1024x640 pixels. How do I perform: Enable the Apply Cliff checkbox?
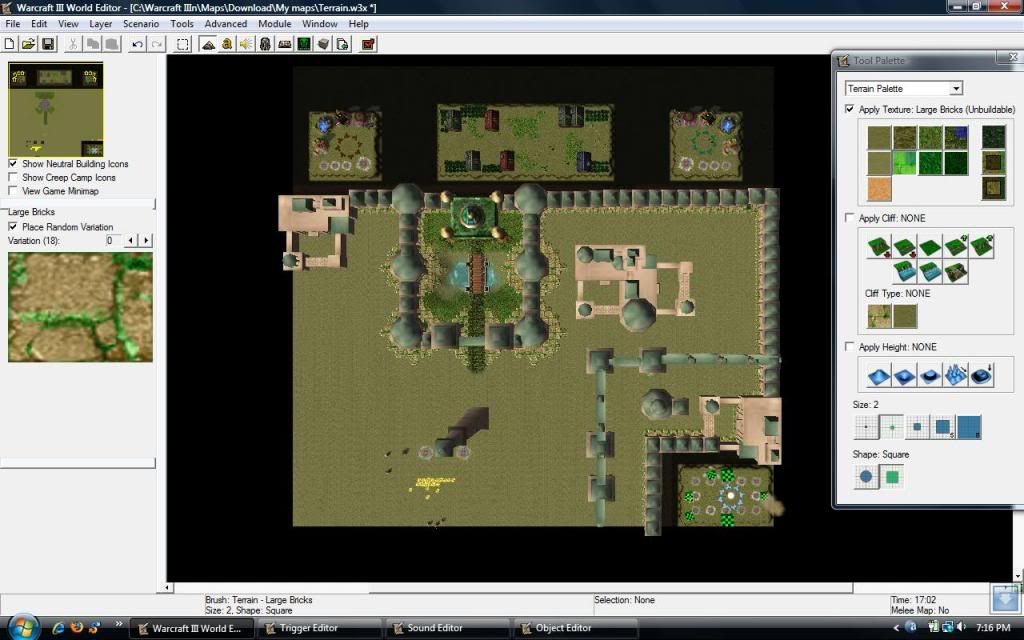850,217
